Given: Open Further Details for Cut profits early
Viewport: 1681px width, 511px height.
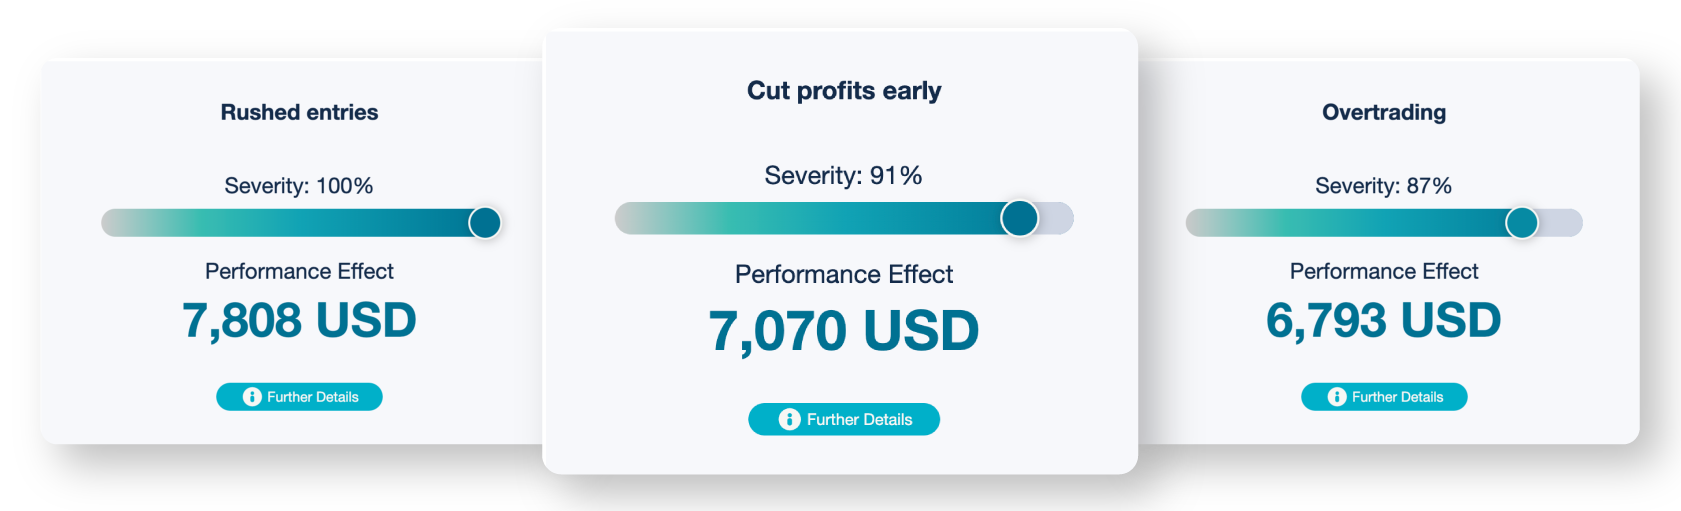Looking at the screenshot, I should point(859,419).
